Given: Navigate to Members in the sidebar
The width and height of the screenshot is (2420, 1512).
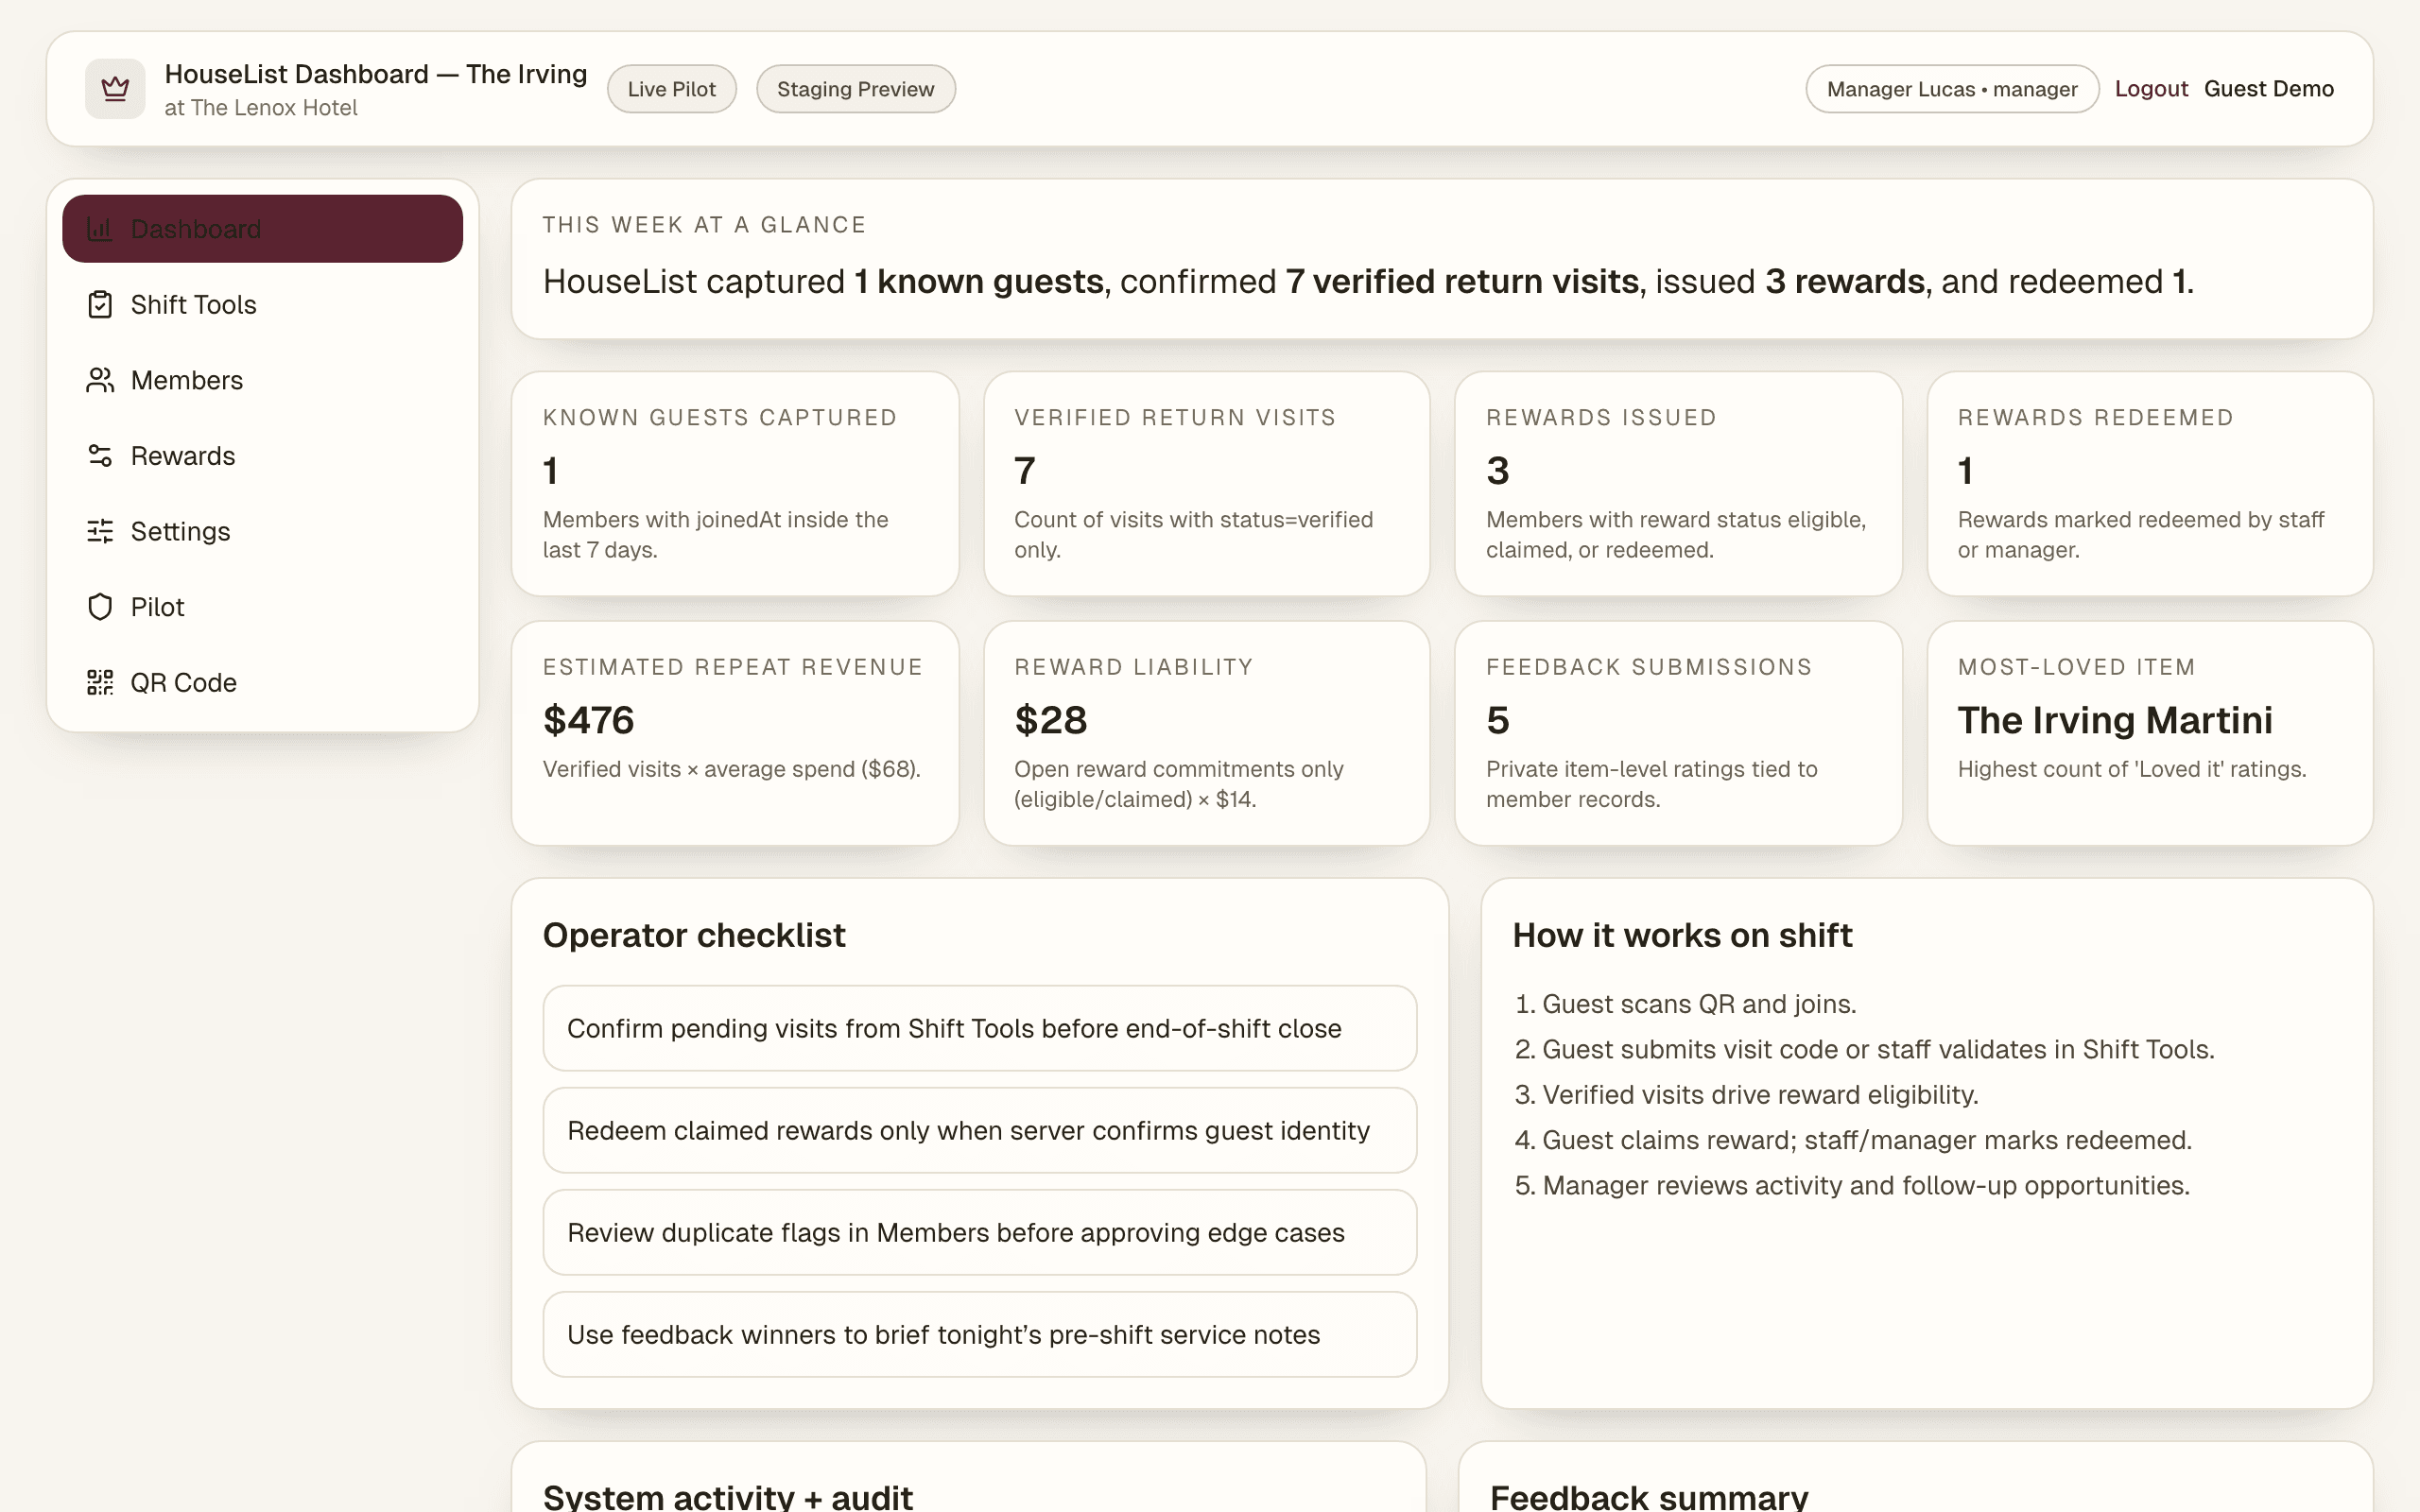Looking at the screenshot, I should (x=186, y=380).
